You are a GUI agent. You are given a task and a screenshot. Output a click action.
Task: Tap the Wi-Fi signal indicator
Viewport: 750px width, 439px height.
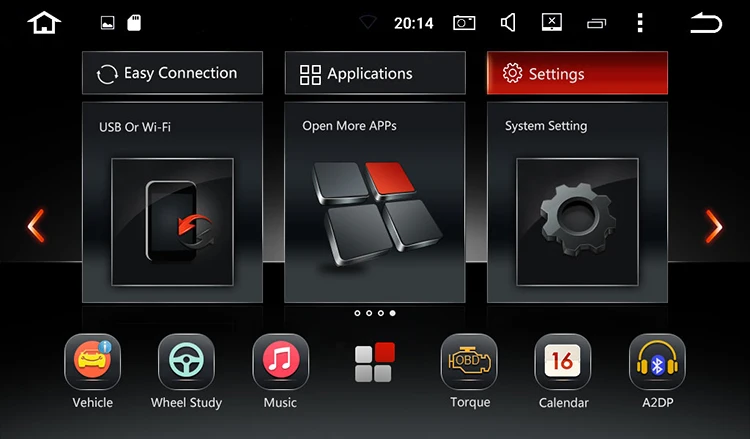coord(368,22)
